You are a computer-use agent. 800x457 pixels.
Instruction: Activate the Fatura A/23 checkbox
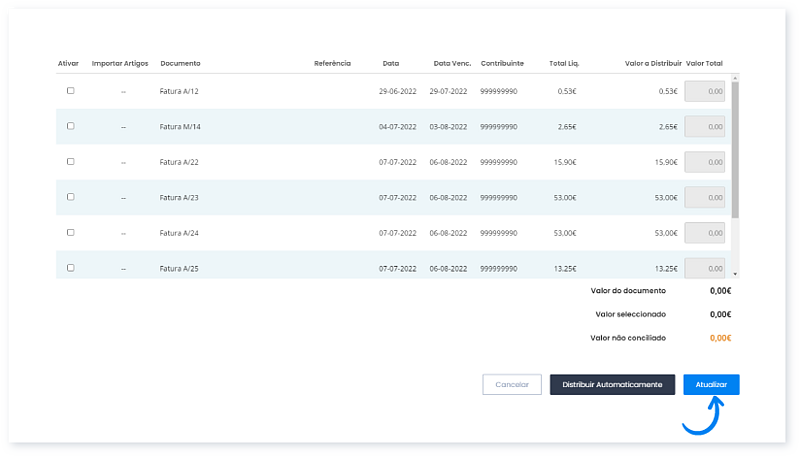(70, 197)
